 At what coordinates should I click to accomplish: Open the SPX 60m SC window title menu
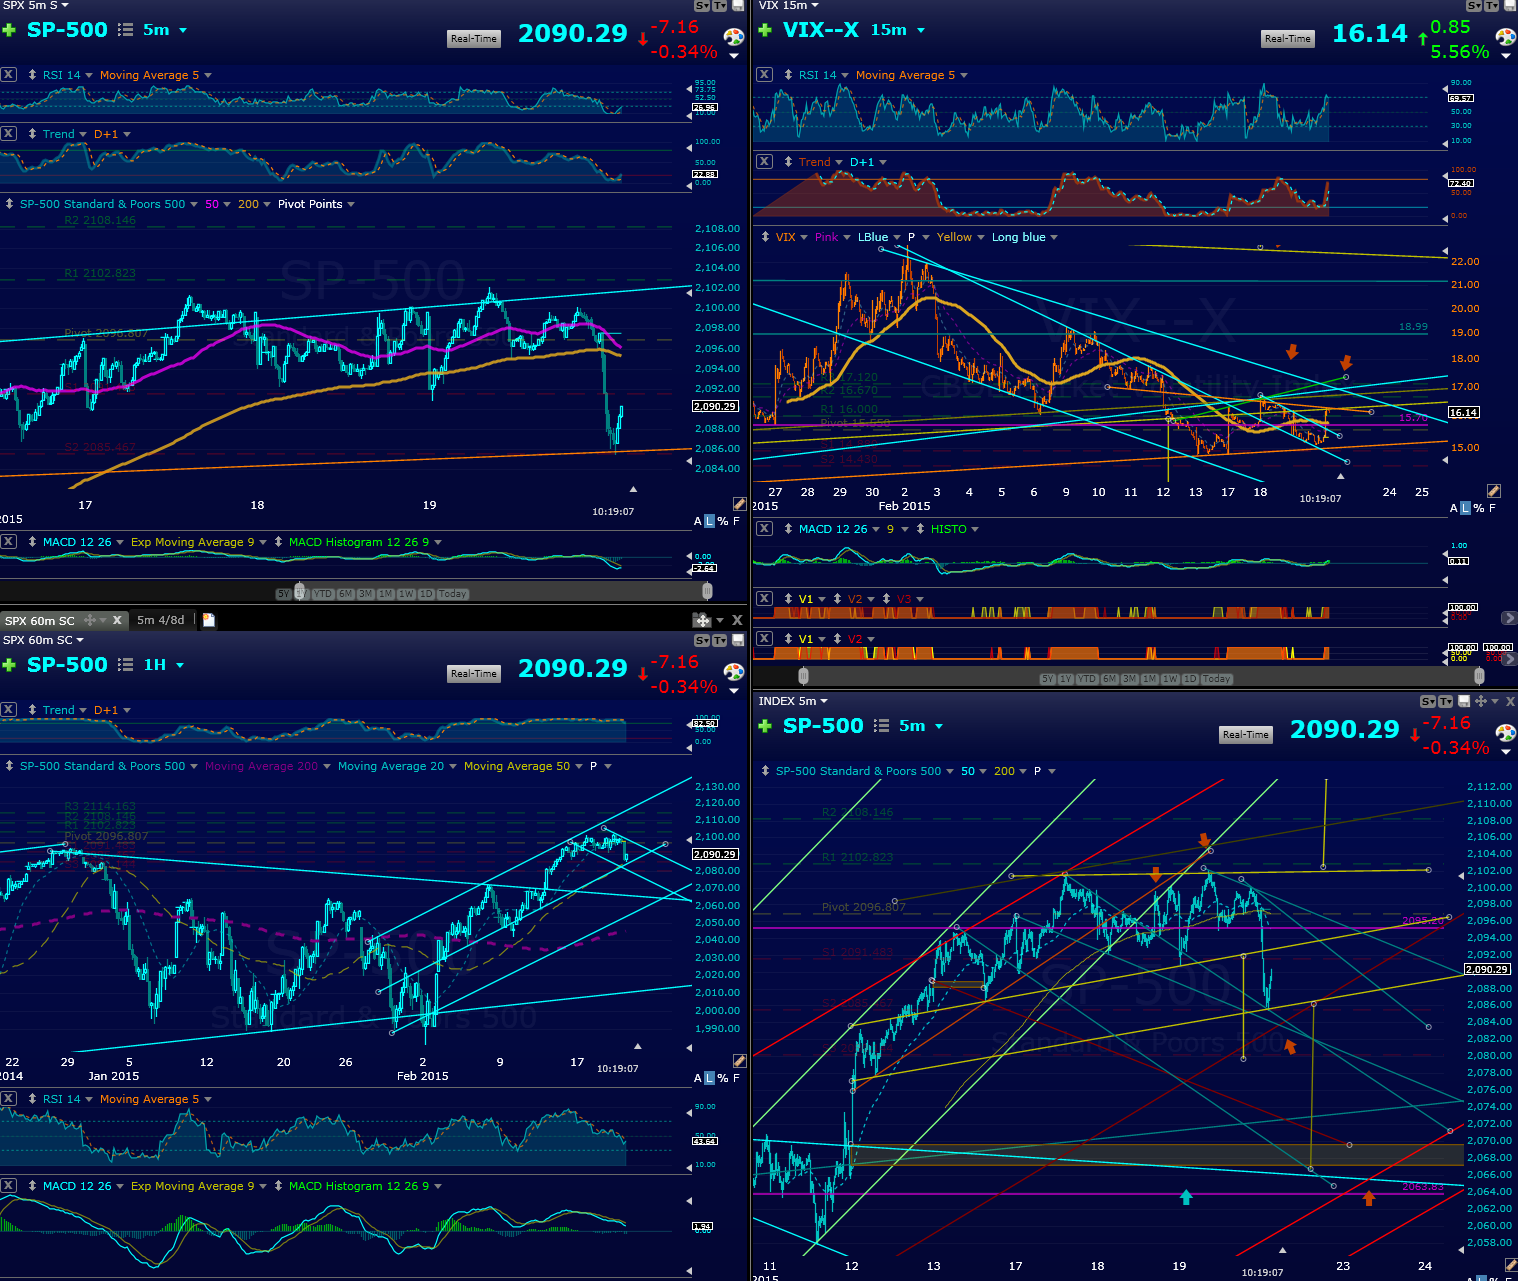click(43, 640)
